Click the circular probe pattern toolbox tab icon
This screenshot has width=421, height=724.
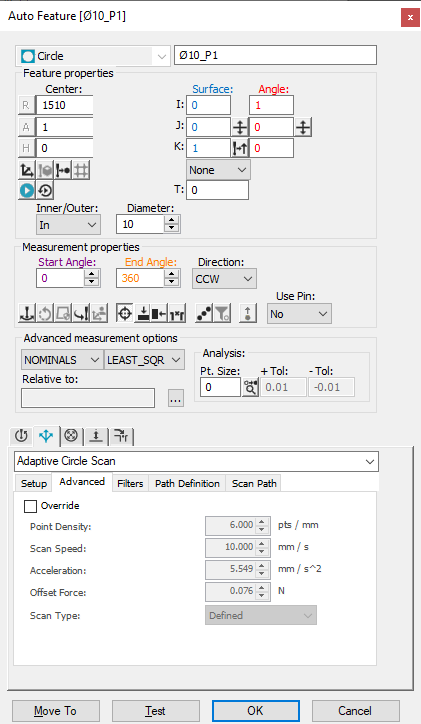pos(71,435)
